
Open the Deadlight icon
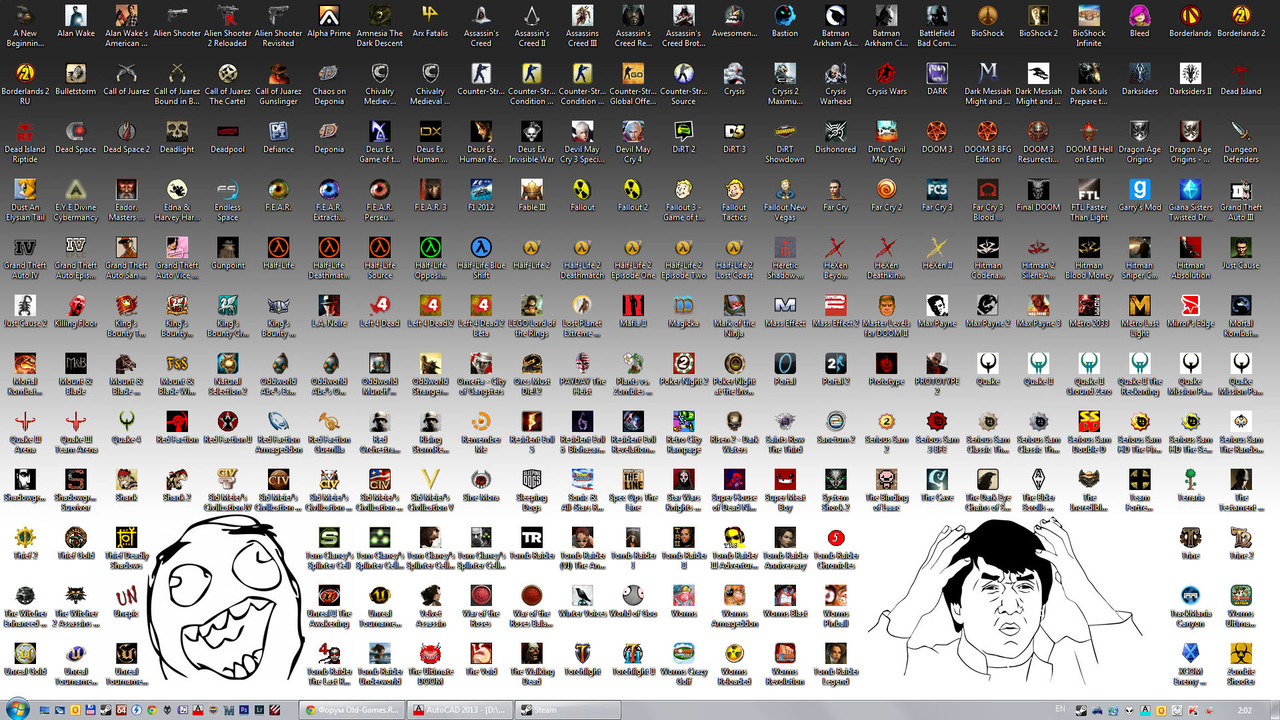(177, 138)
